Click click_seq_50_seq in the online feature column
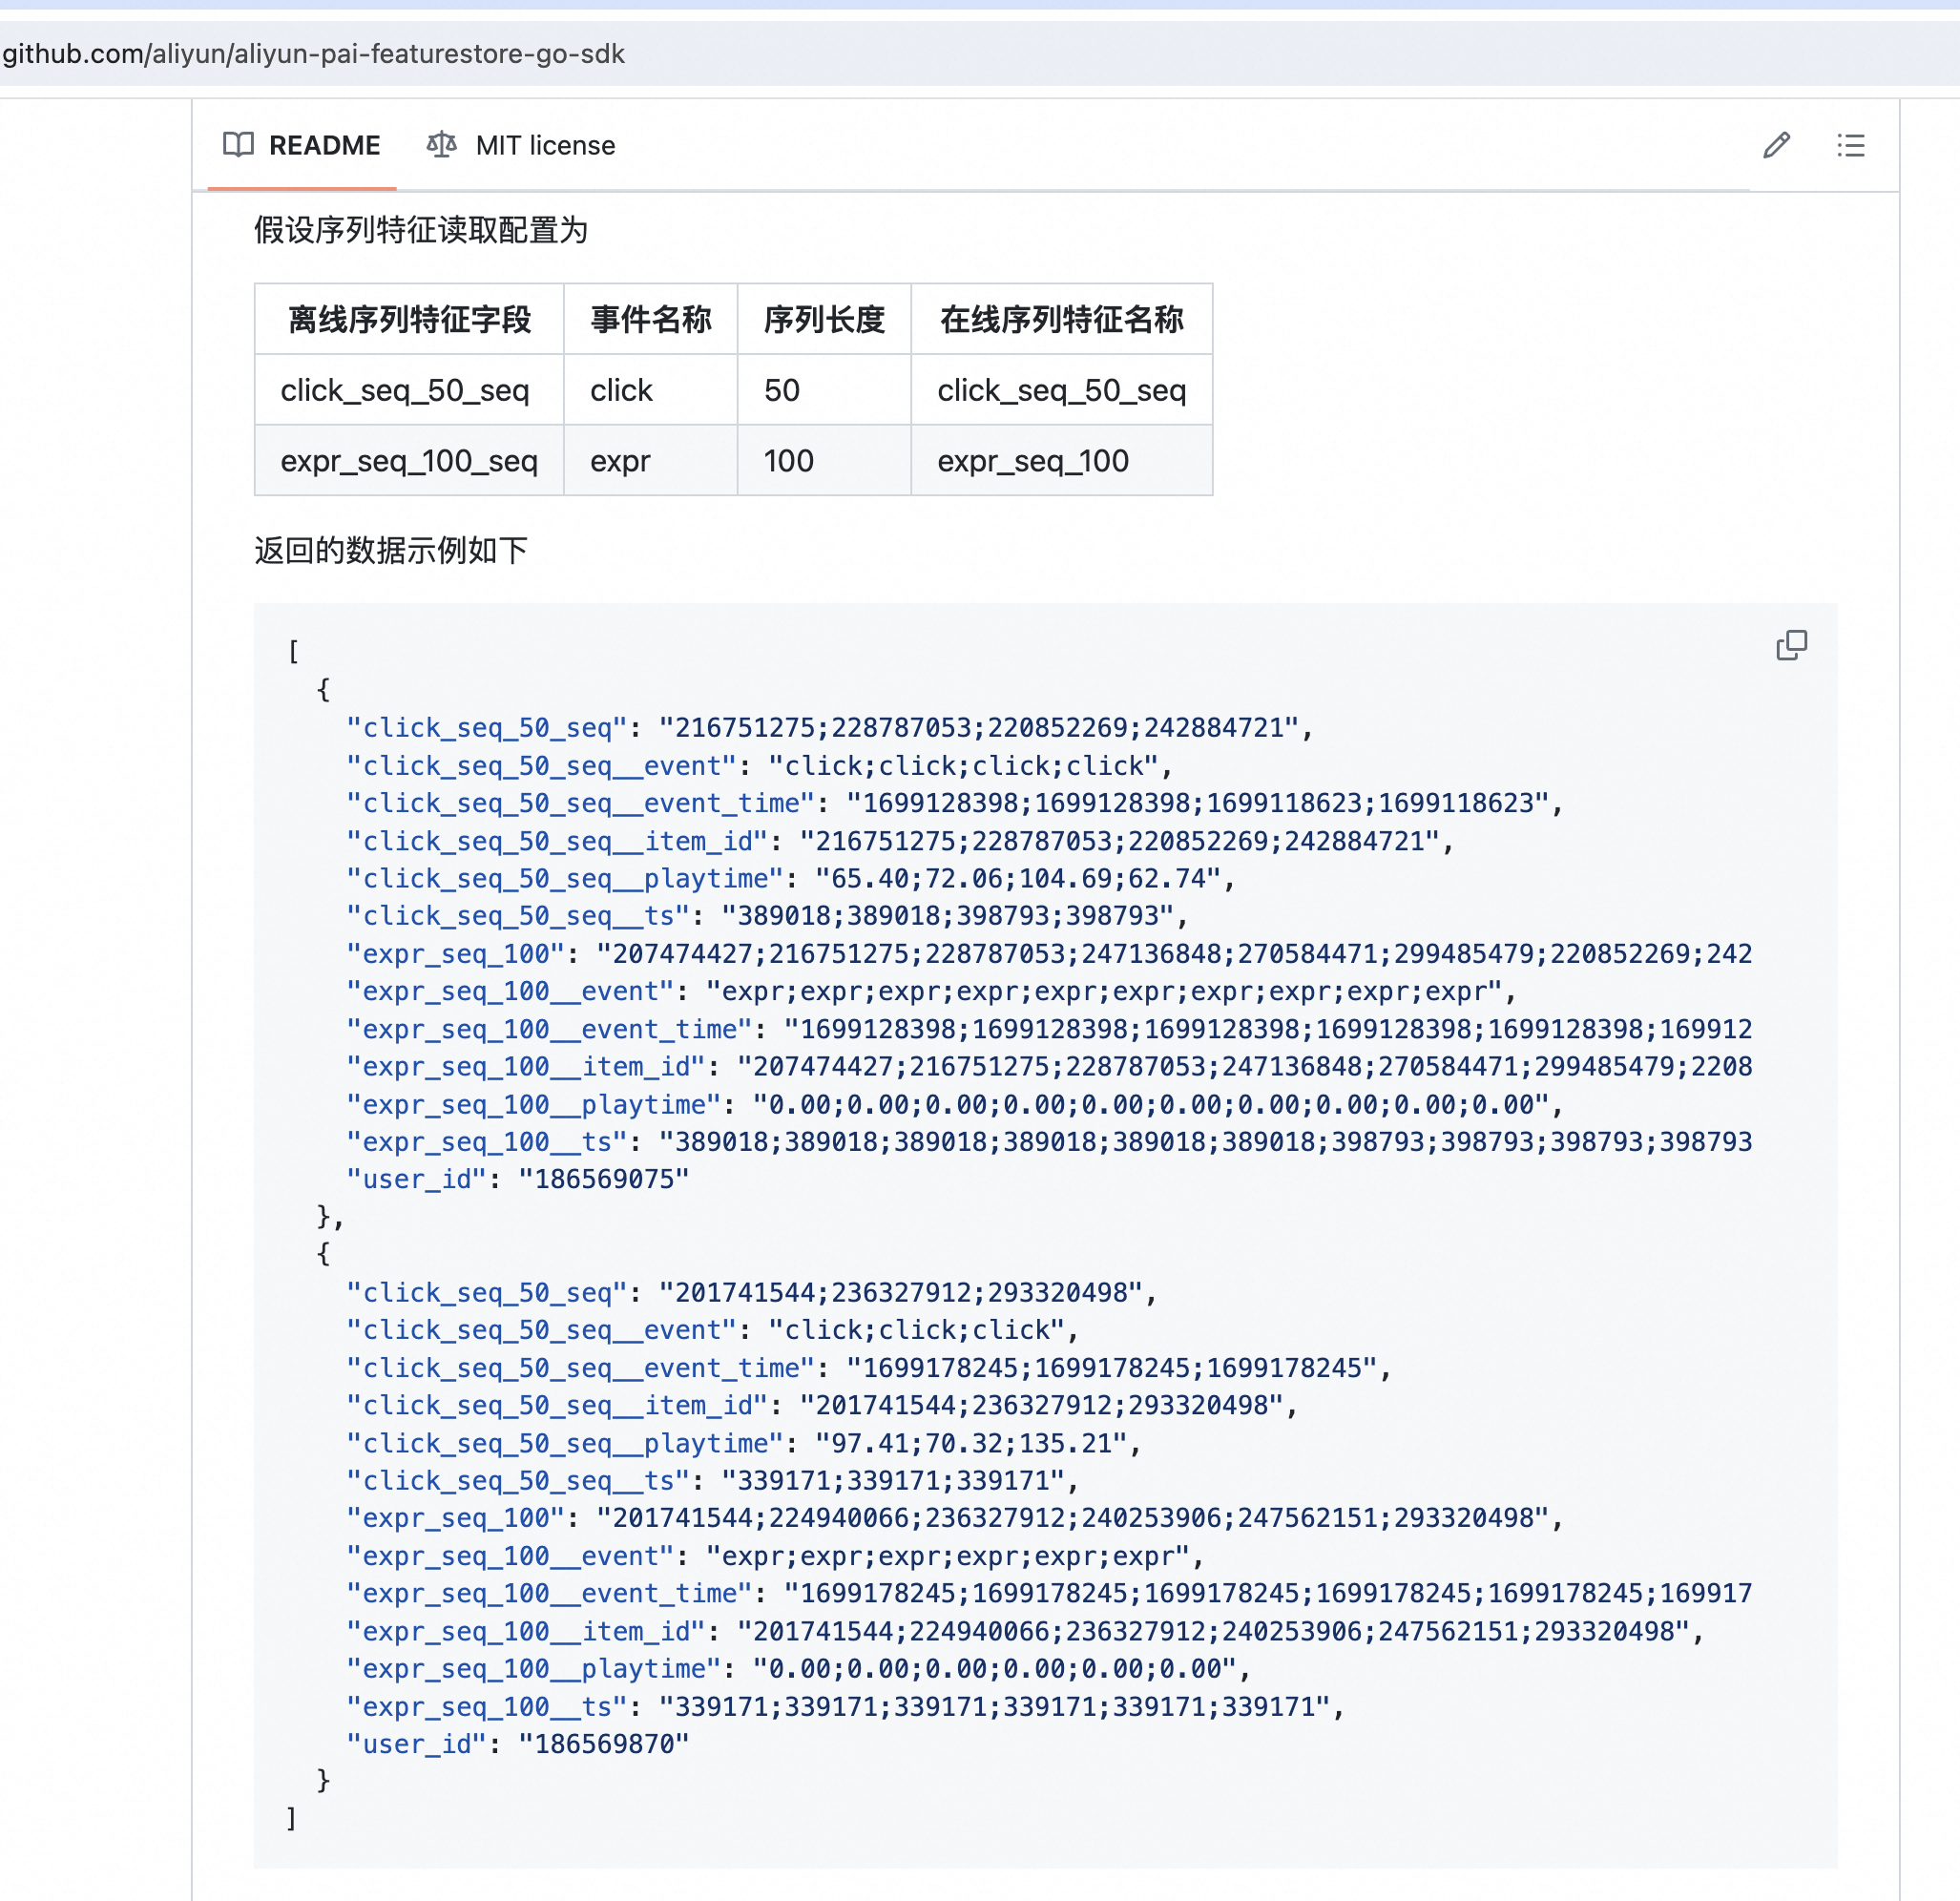The width and height of the screenshot is (1960, 1901). (1062, 390)
